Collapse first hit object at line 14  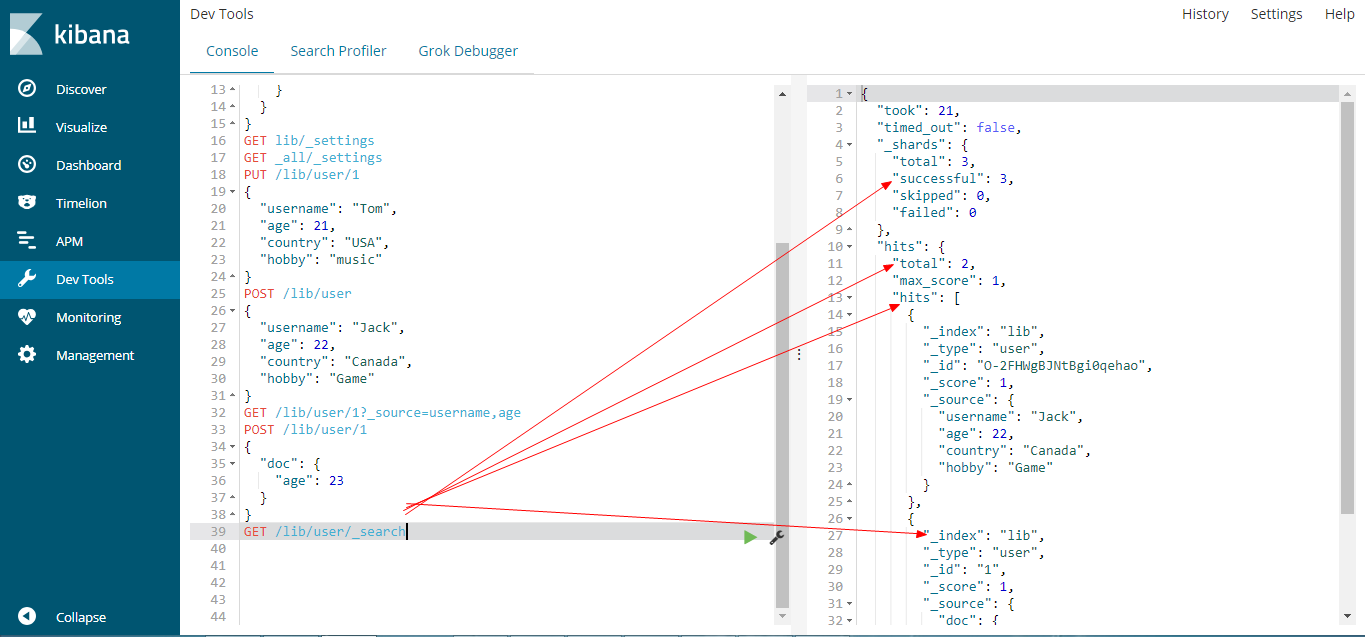pos(850,314)
